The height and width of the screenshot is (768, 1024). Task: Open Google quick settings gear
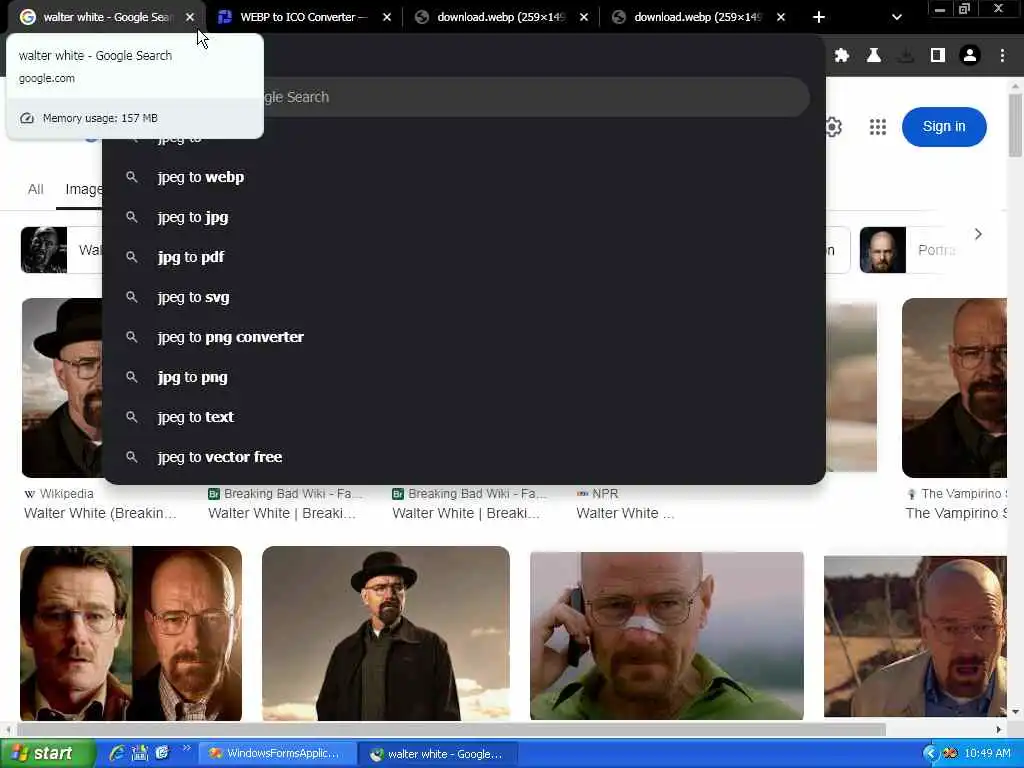834,127
